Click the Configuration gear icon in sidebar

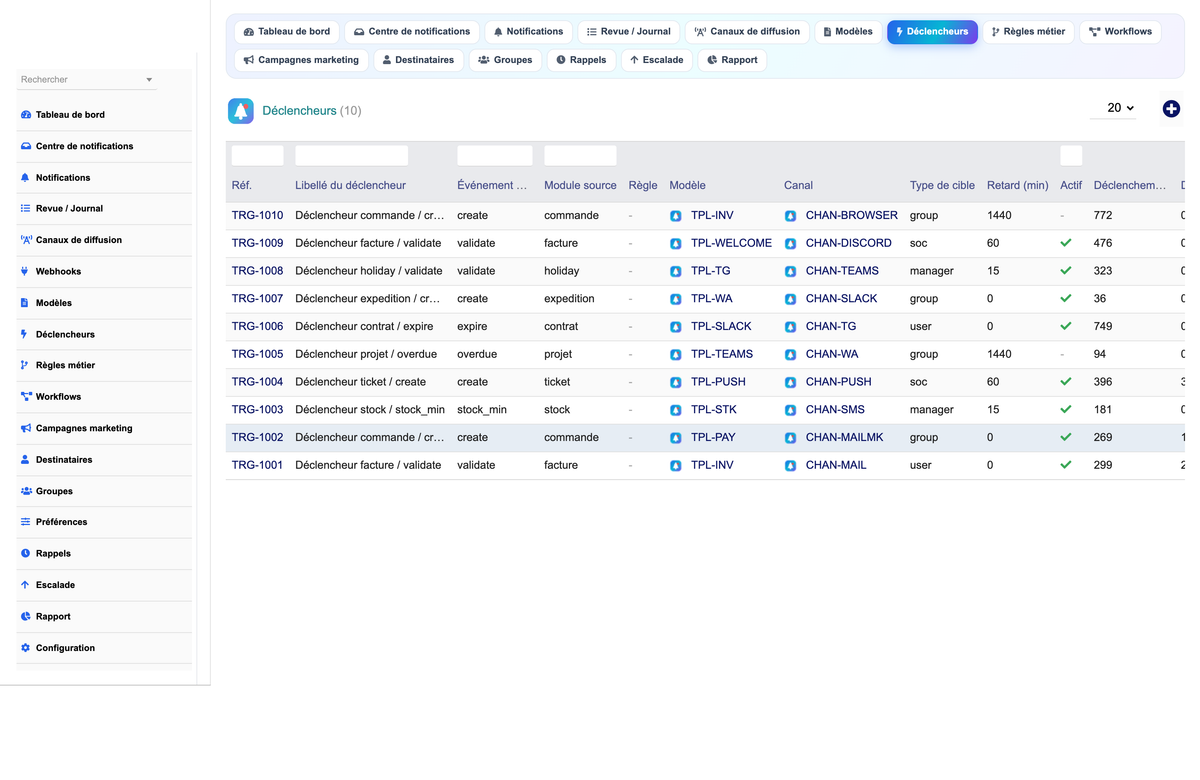pyautogui.click(x=25, y=648)
